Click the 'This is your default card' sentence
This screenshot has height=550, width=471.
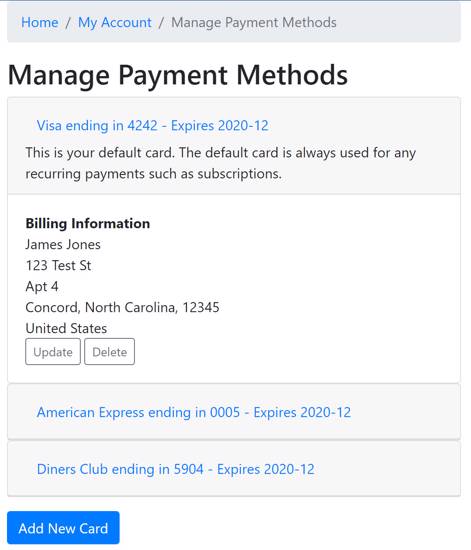point(100,153)
